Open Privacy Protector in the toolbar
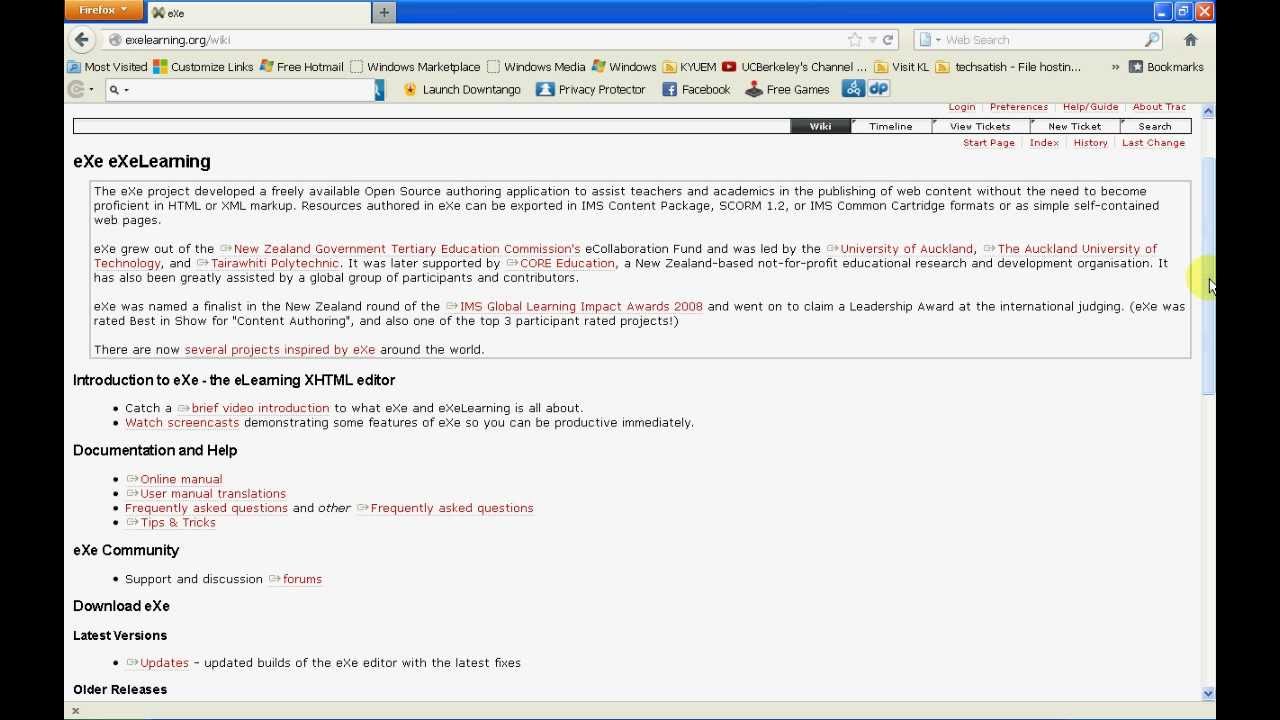Screen dimensions: 1280x720 pyautogui.click(x=591, y=89)
